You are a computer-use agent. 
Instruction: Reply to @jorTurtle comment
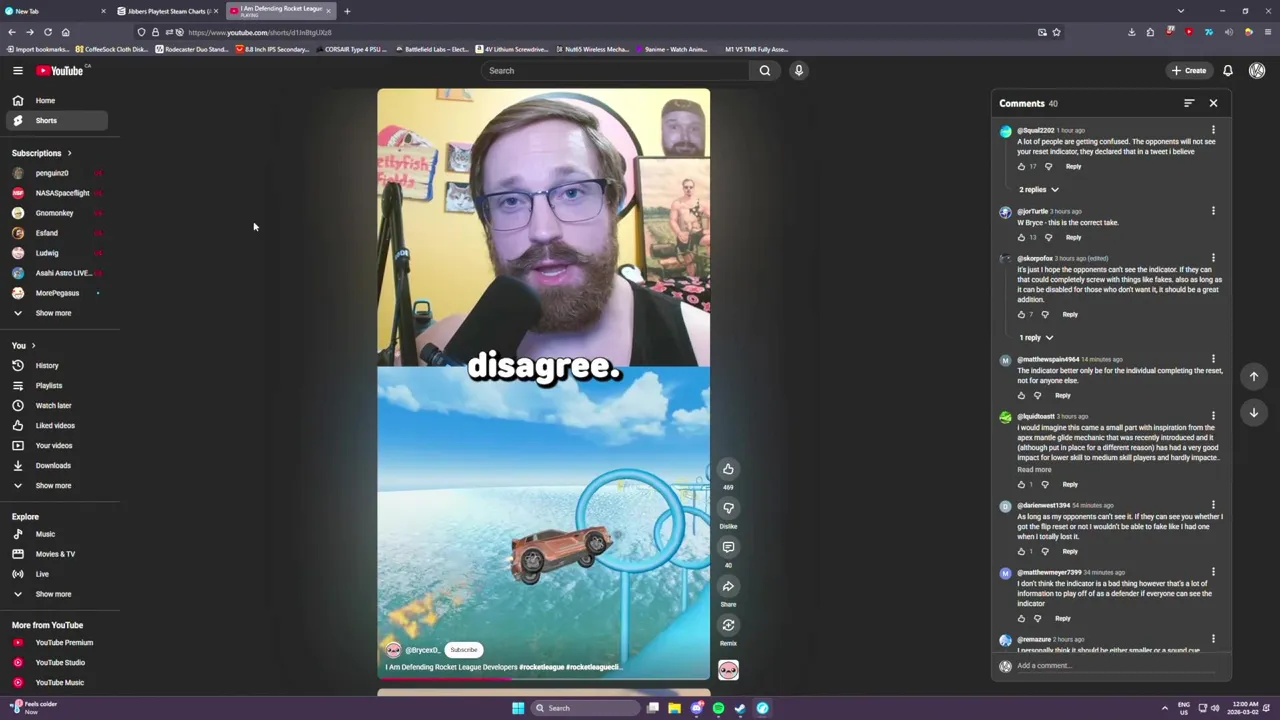1073,237
